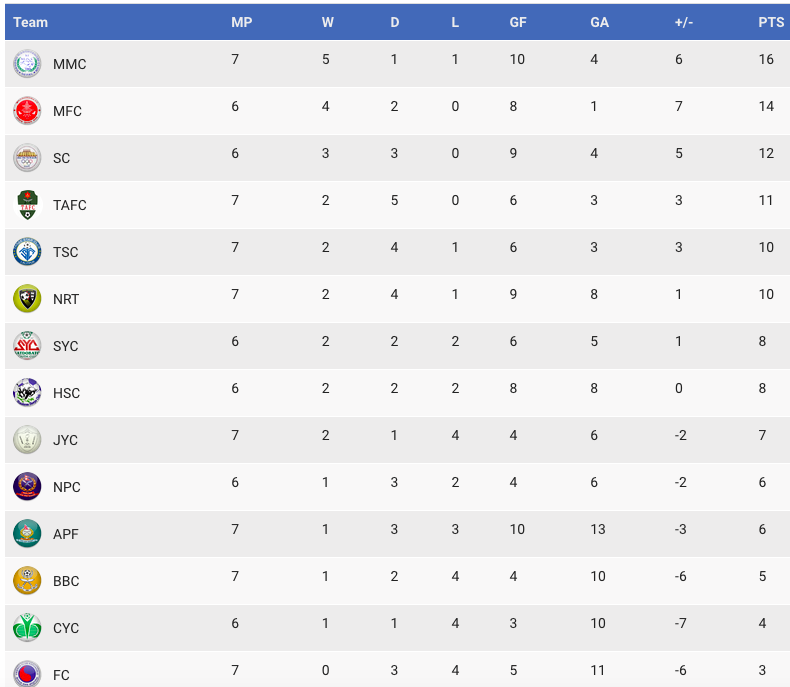Sort table by PTS column header

point(771,22)
